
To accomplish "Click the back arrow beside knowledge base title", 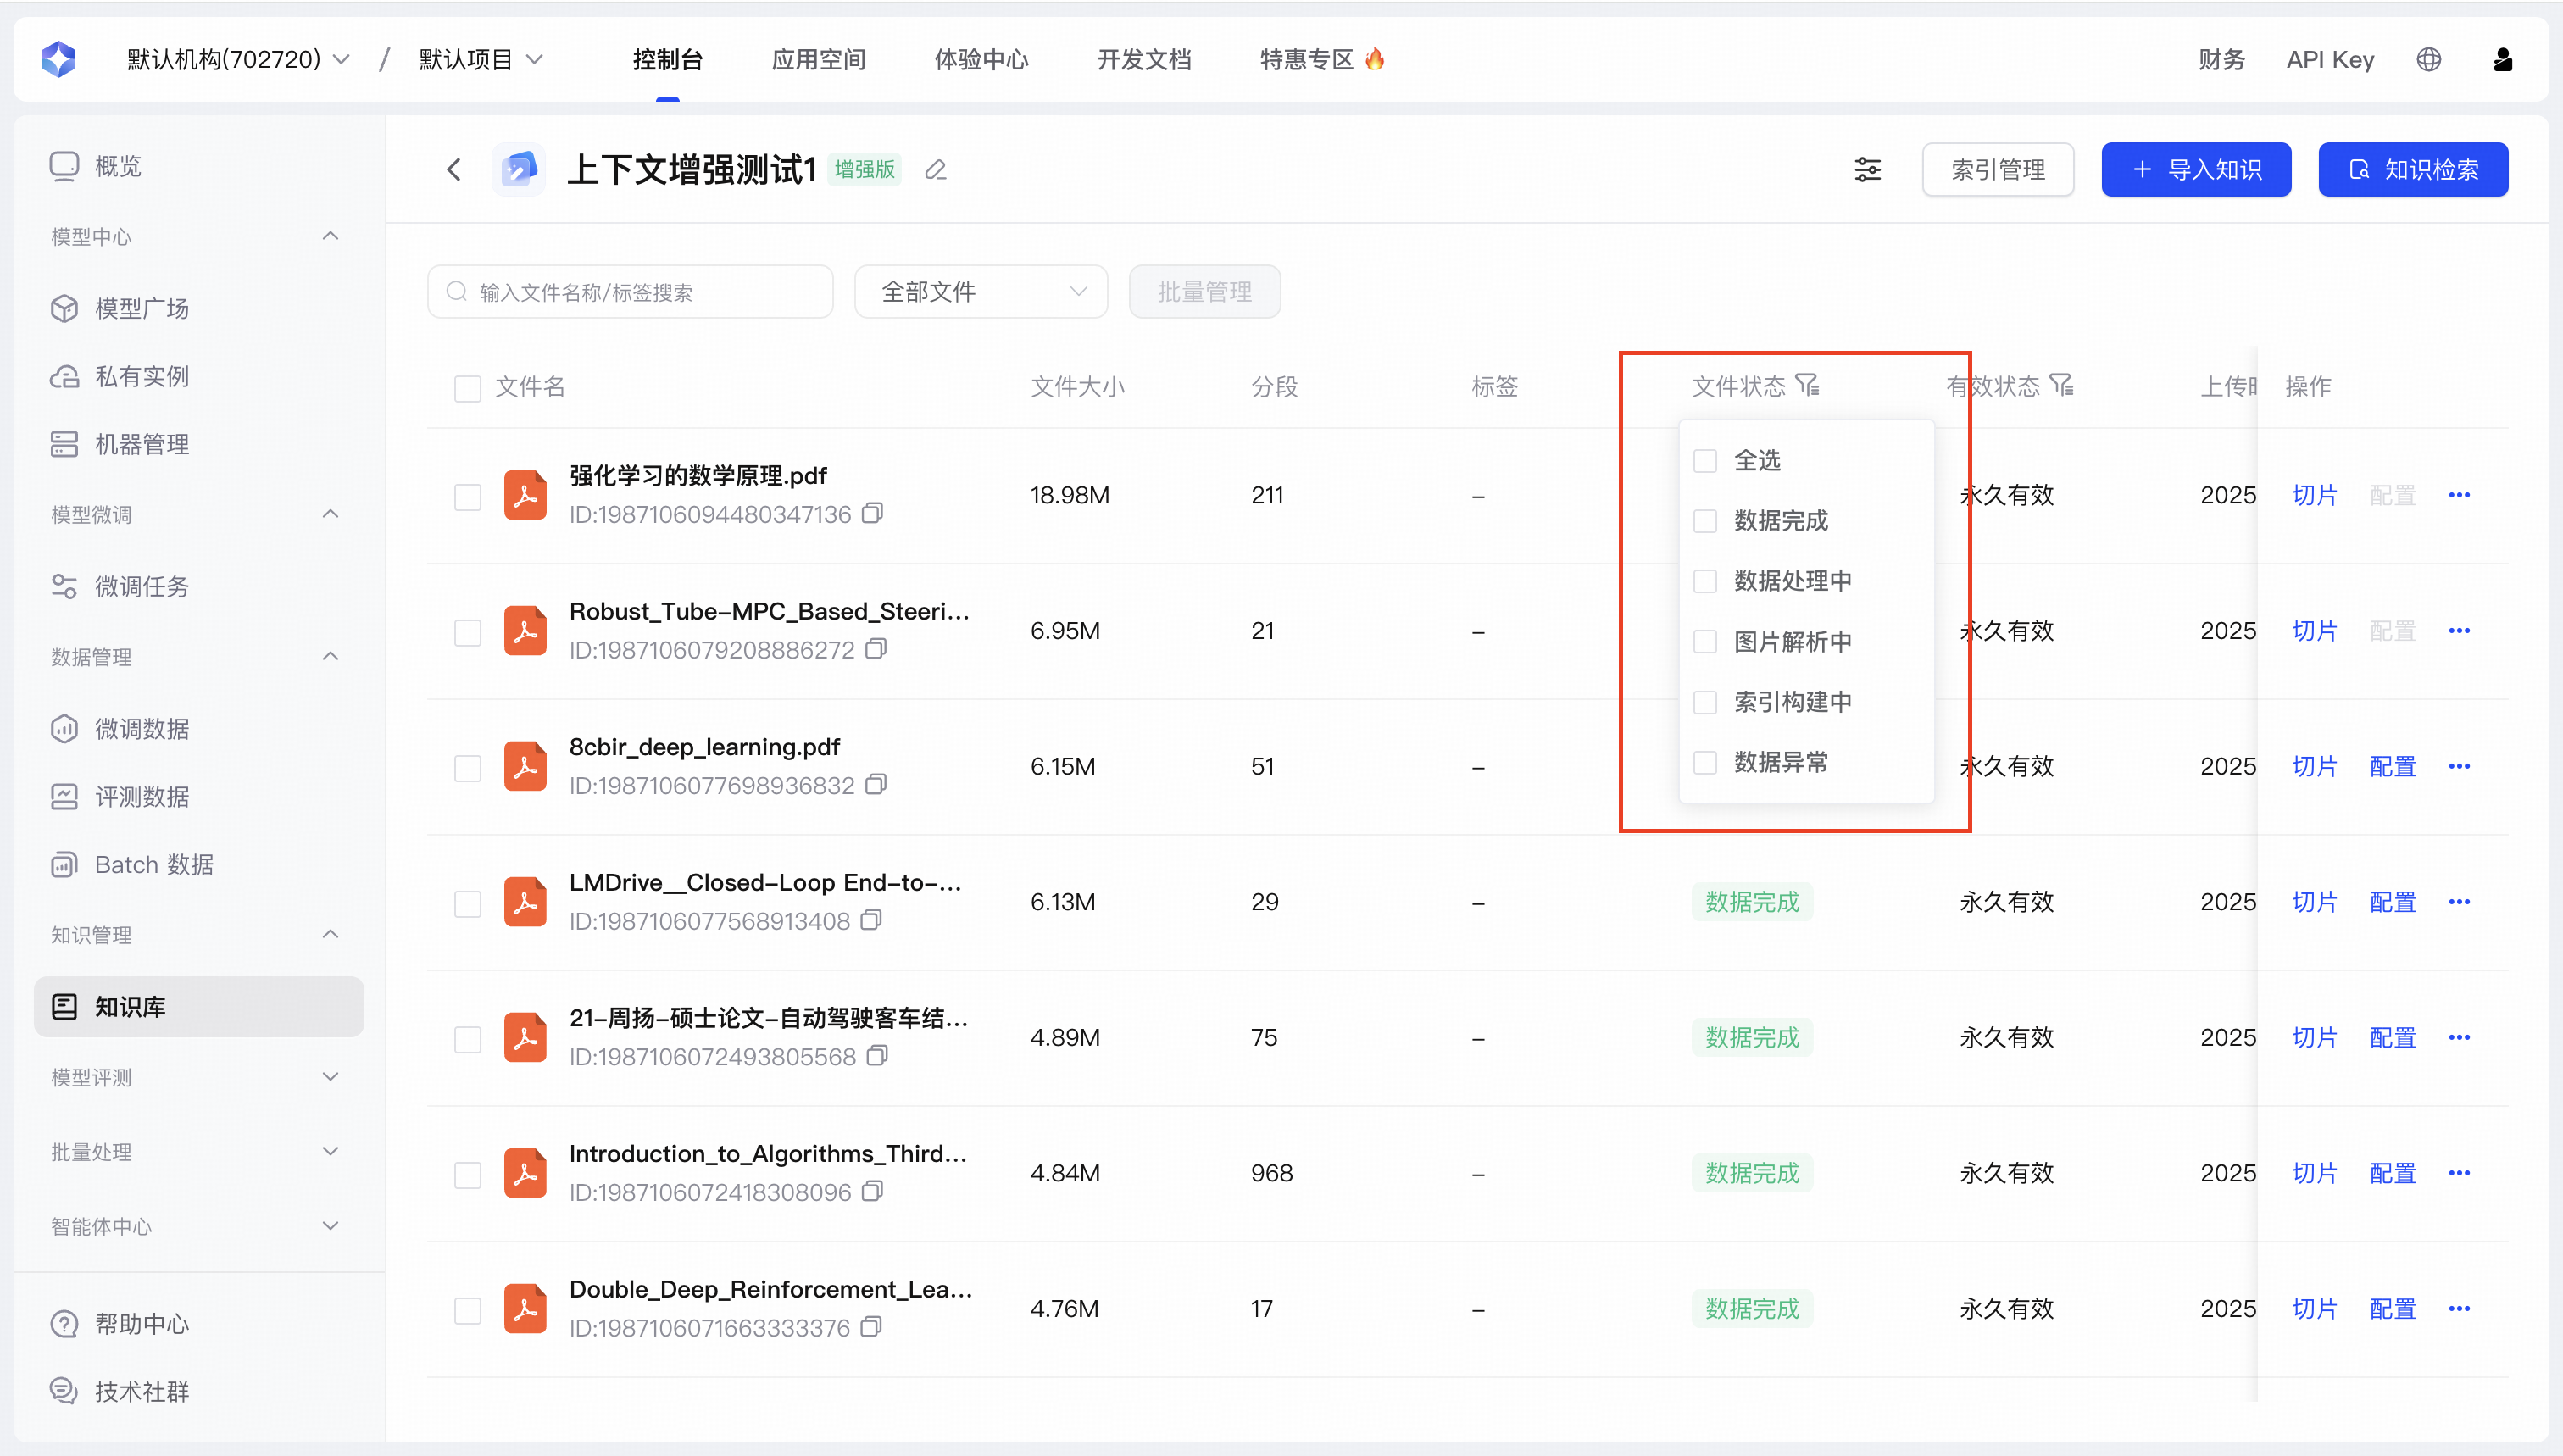I will (454, 170).
